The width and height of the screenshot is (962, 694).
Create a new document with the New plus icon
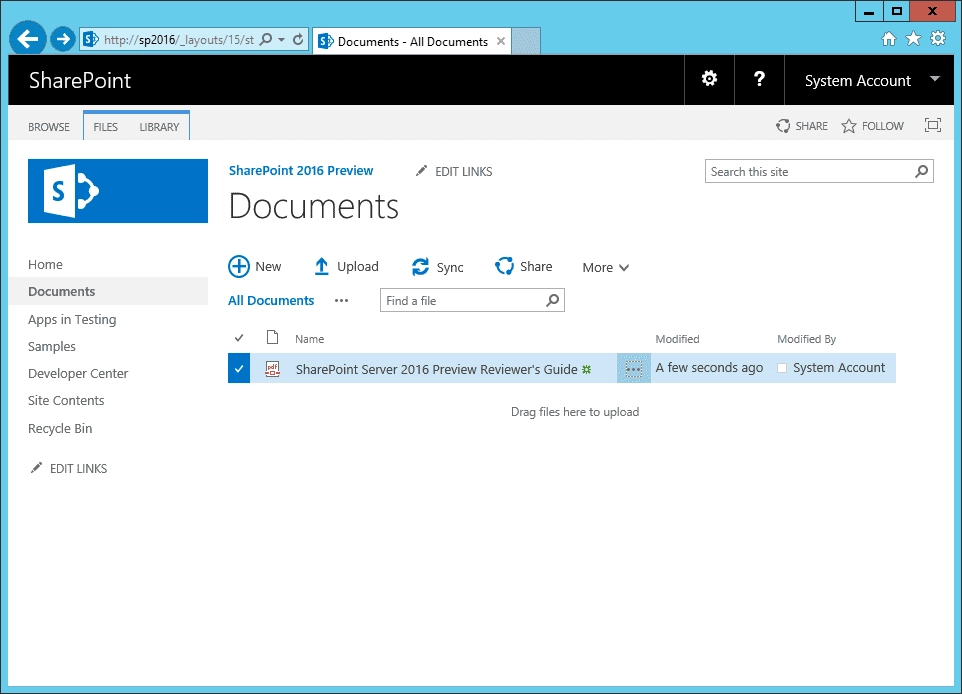pos(239,266)
